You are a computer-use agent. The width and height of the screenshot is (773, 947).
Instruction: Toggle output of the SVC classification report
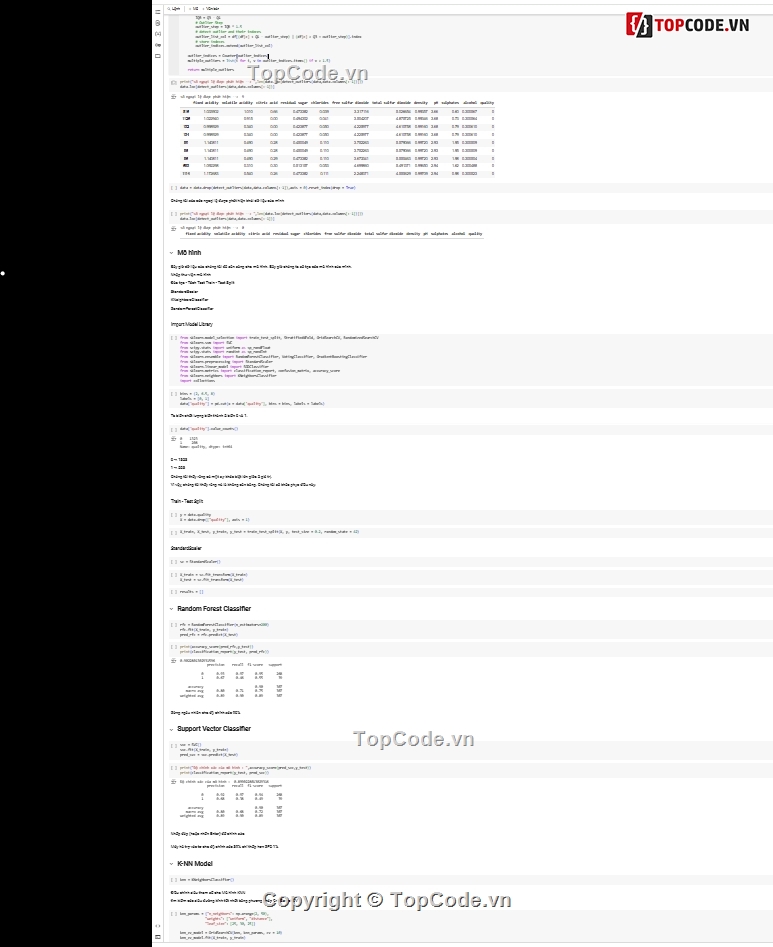tap(174, 782)
